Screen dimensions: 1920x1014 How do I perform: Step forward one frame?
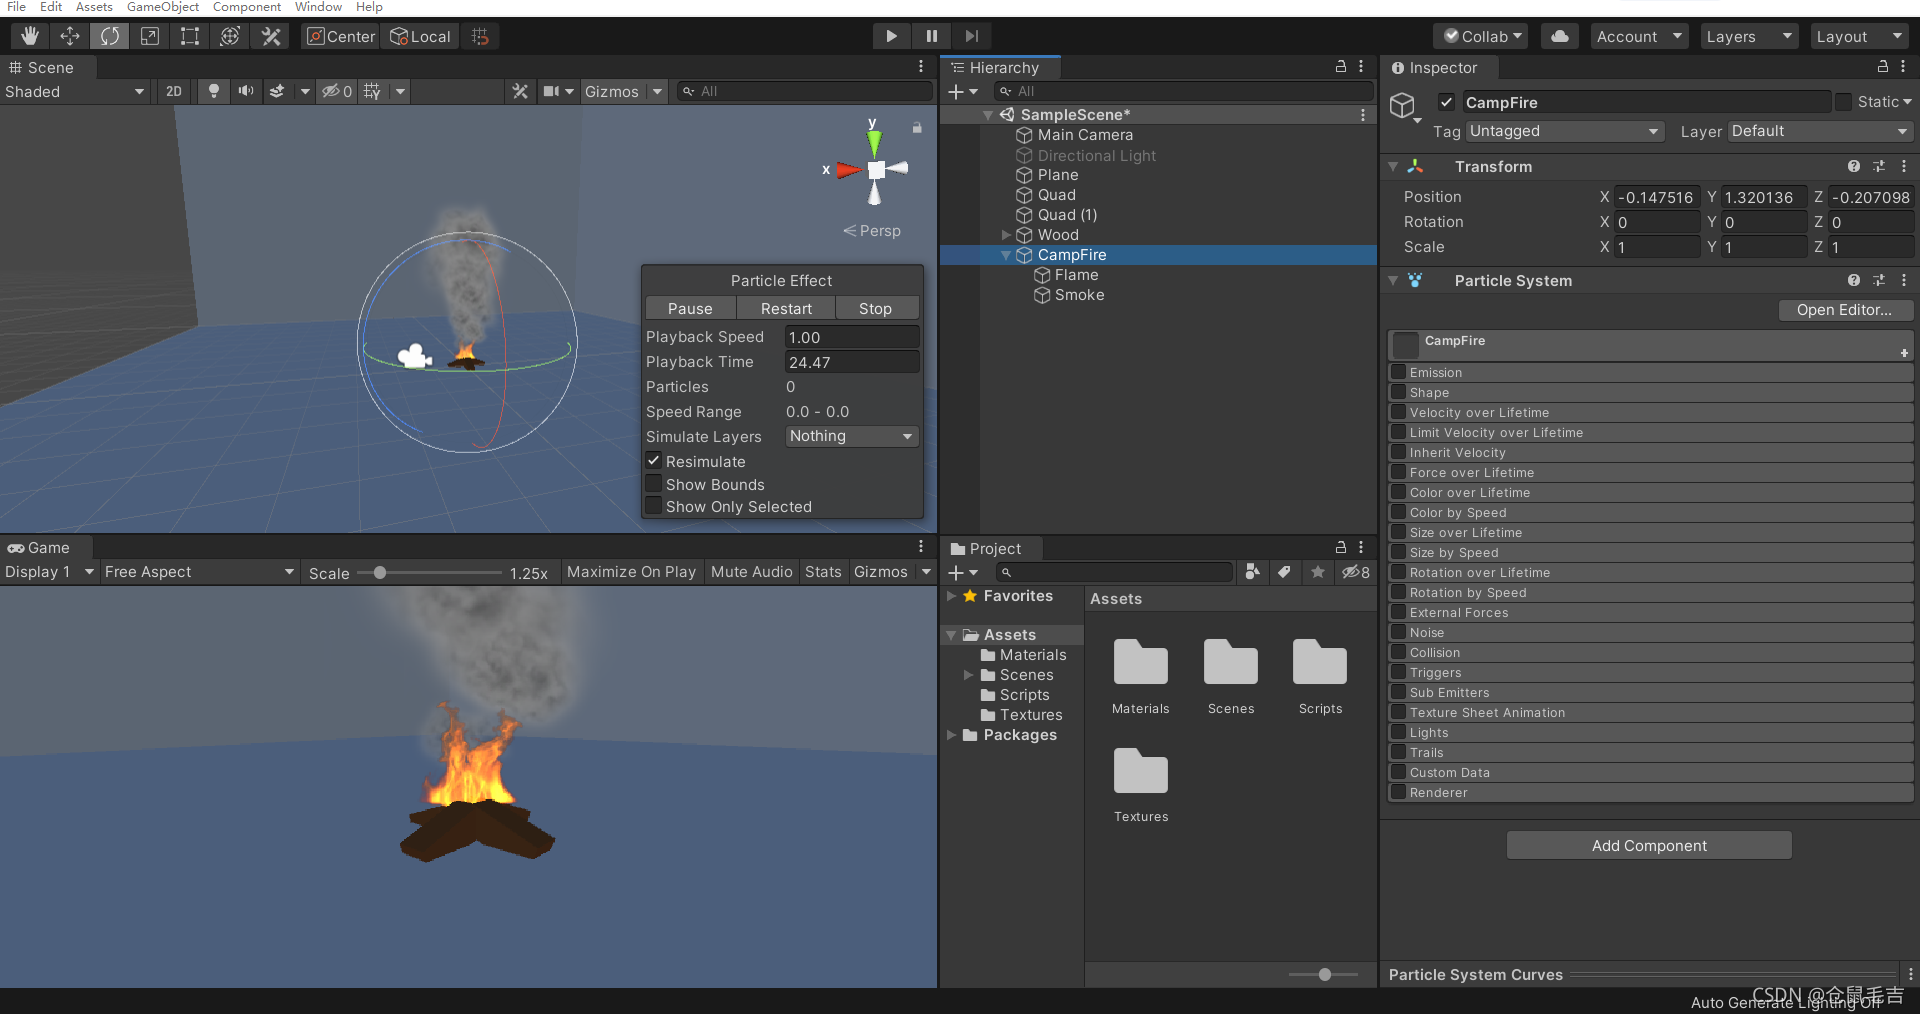pyautogui.click(x=971, y=36)
